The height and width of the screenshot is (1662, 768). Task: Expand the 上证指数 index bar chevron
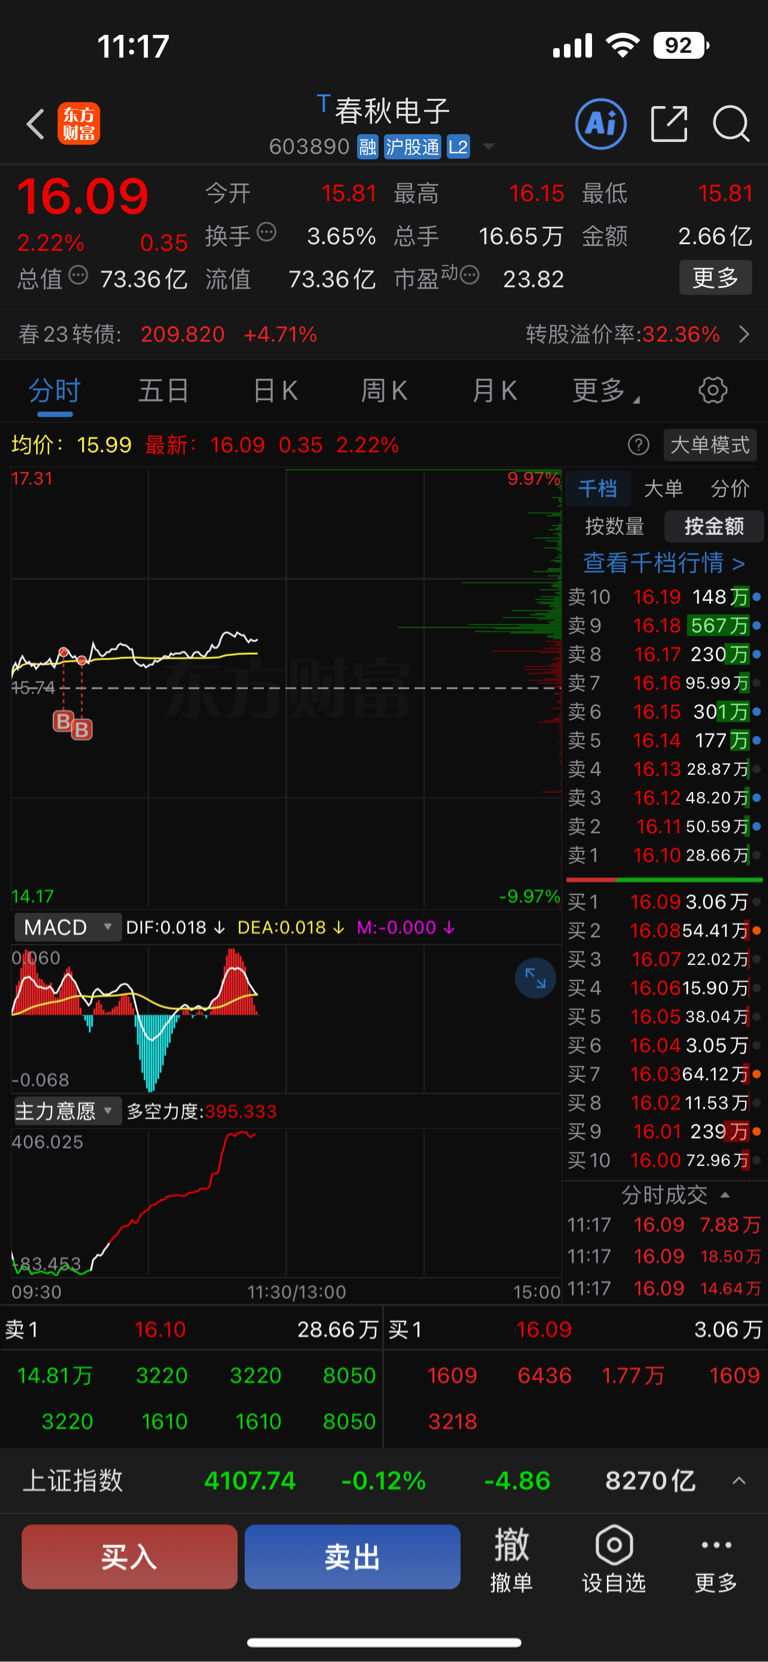point(739,1481)
